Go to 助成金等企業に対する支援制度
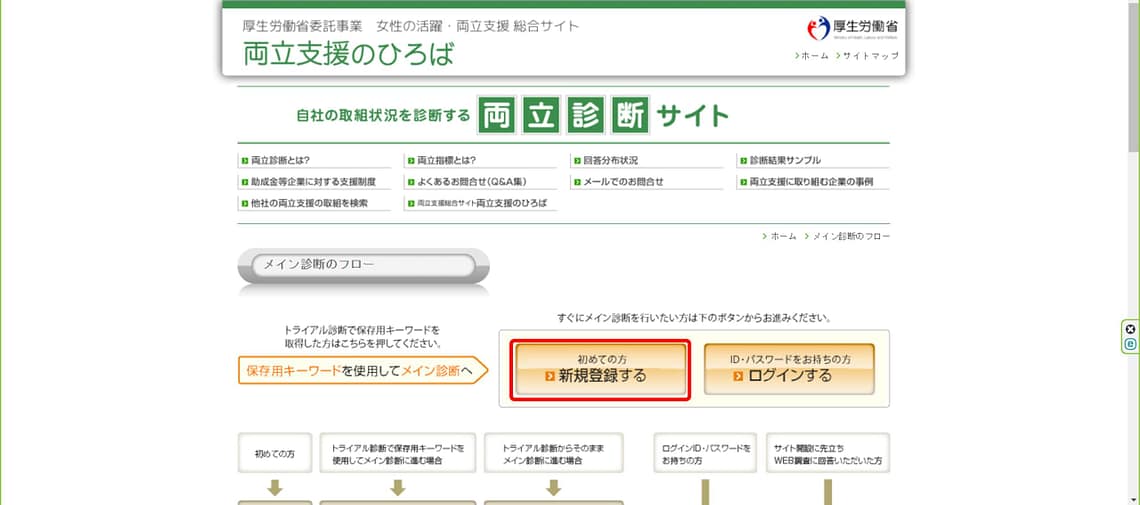 [x=313, y=182]
